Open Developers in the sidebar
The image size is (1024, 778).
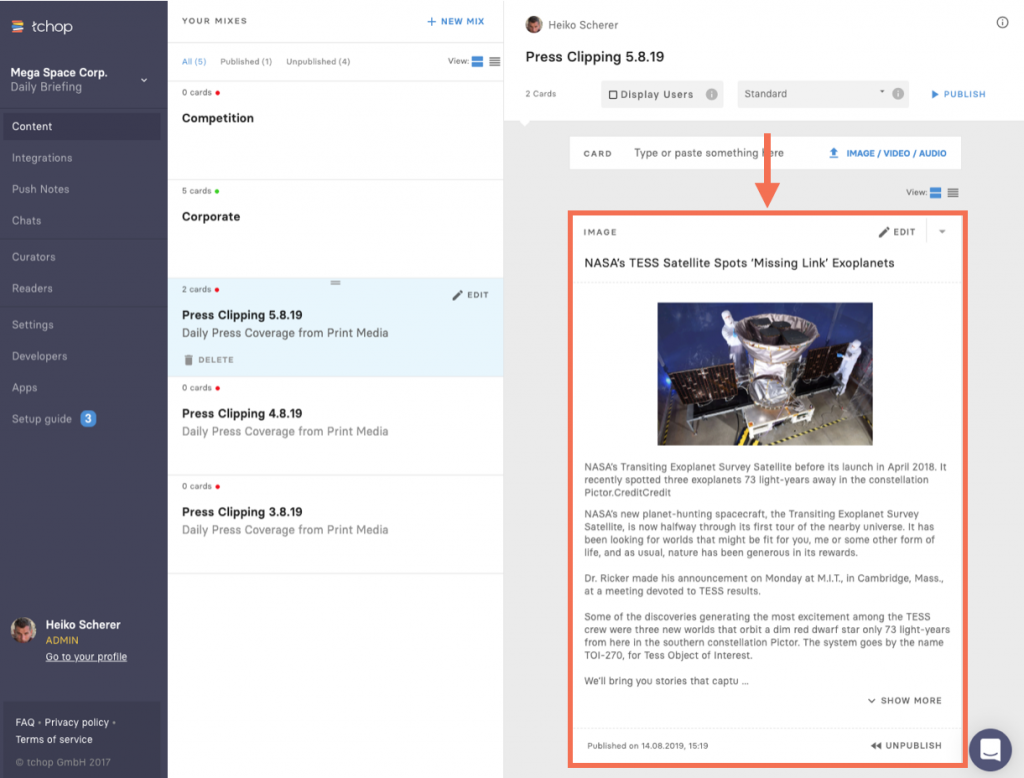pyautogui.click(x=39, y=357)
